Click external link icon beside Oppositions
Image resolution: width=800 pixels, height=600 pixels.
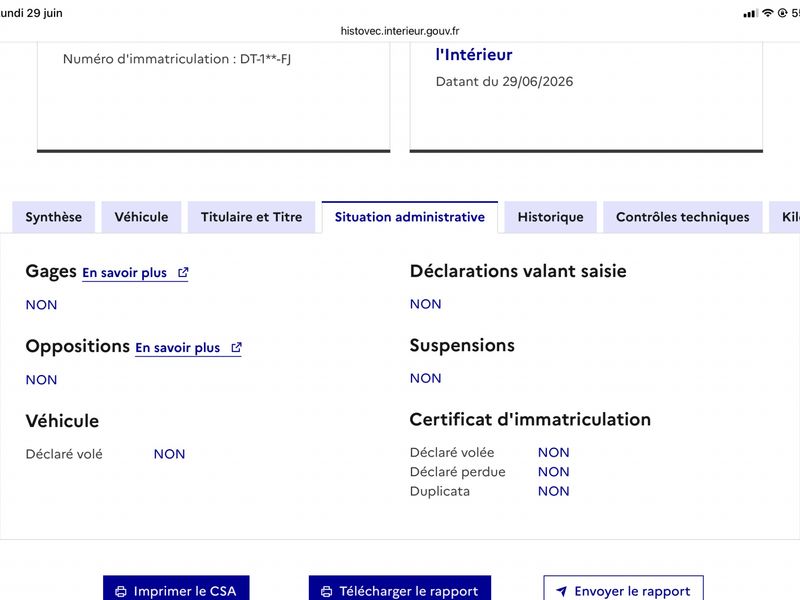(x=236, y=347)
